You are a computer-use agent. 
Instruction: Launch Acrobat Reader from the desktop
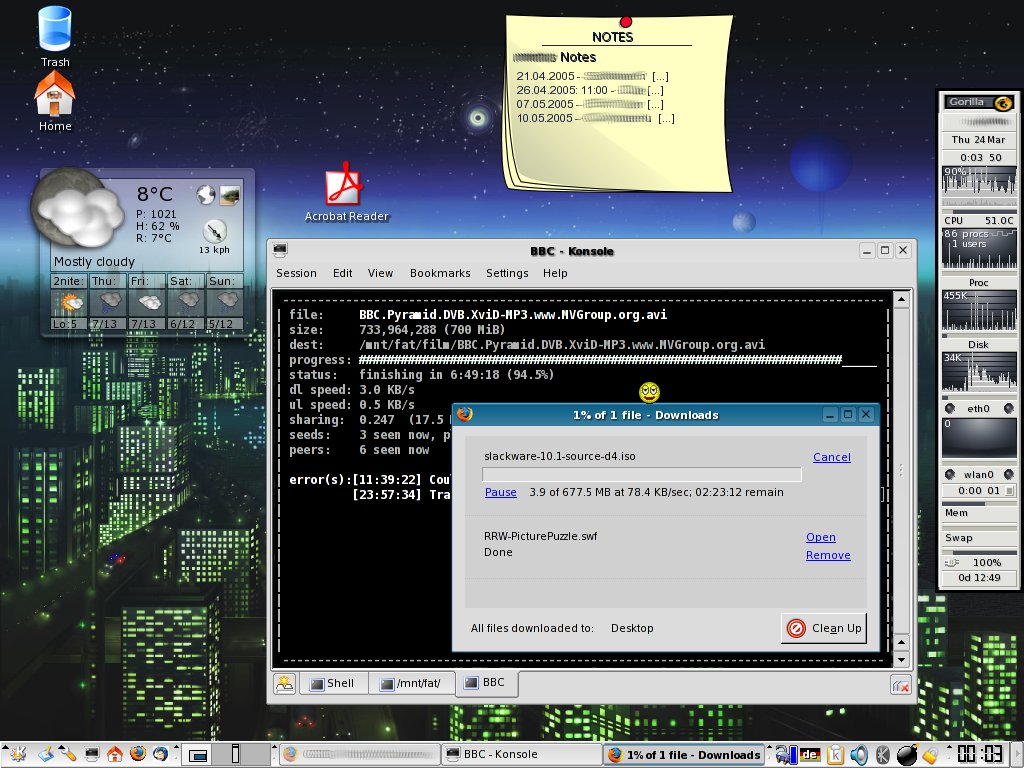(344, 184)
